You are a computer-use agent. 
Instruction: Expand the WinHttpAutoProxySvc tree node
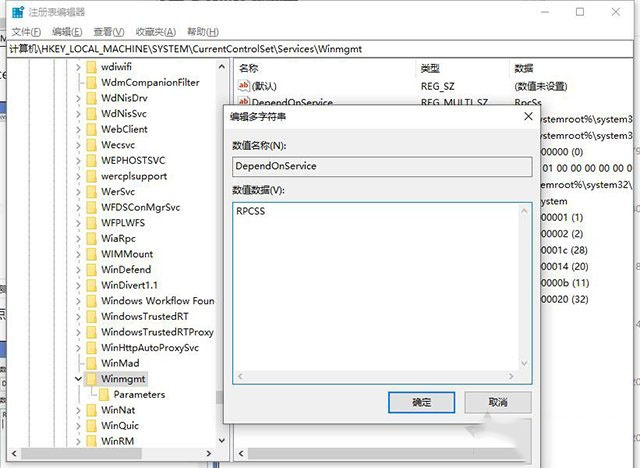(x=78, y=348)
